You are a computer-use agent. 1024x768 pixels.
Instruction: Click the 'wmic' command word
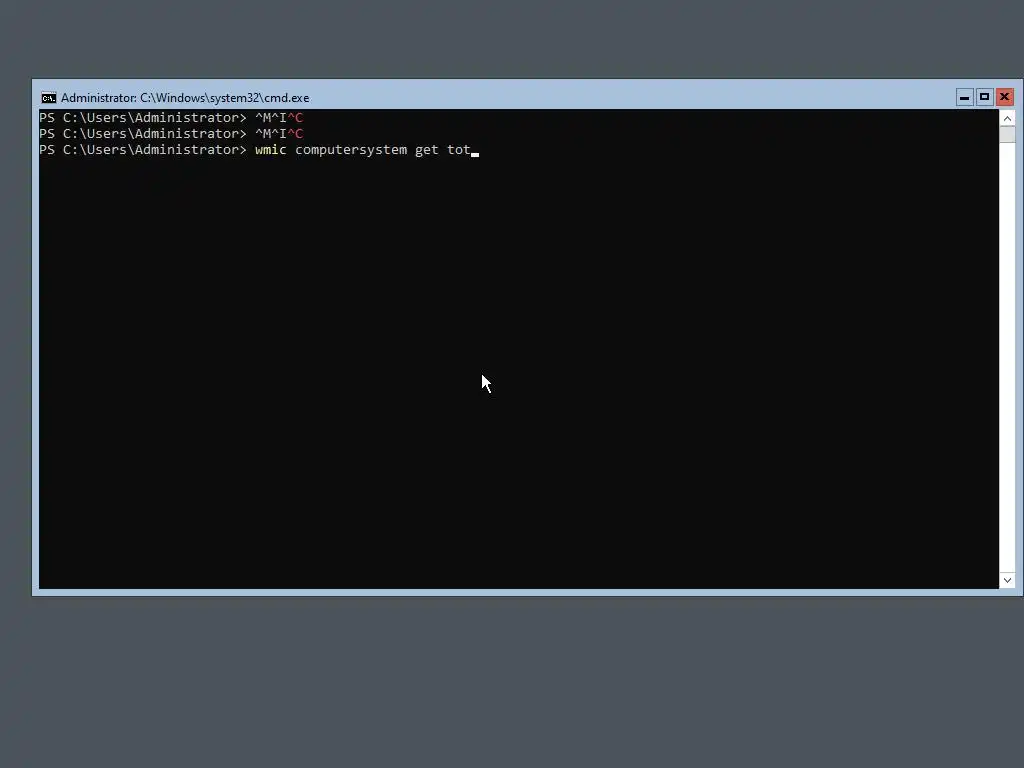tap(270, 150)
